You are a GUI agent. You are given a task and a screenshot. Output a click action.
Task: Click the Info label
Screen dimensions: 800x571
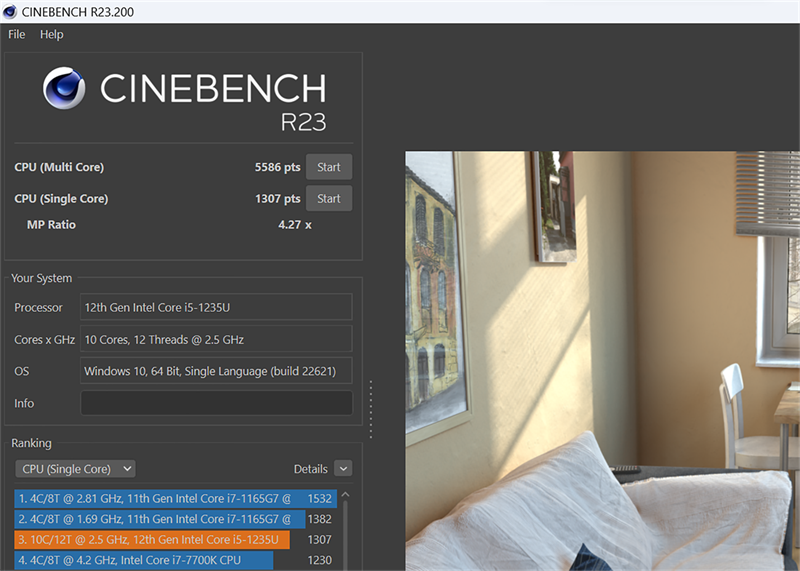(x=24, y=403)
